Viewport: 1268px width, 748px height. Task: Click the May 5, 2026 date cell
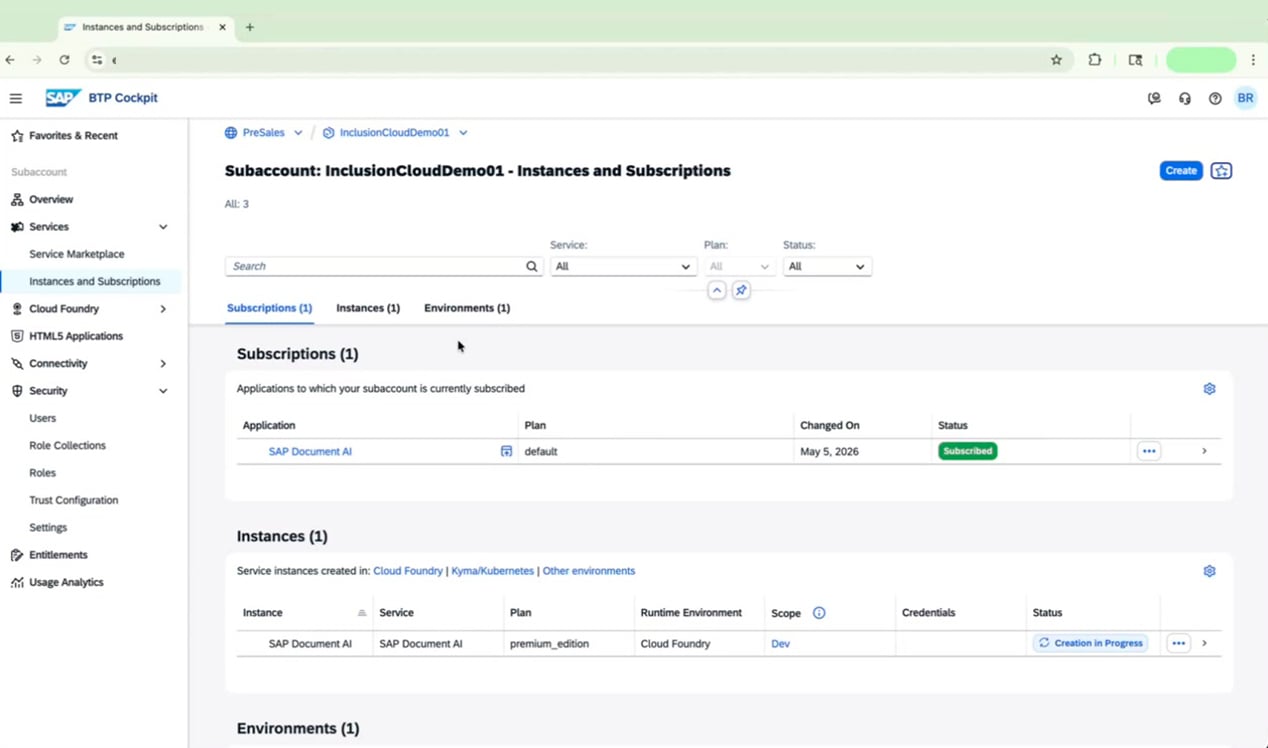coord(829,451)
